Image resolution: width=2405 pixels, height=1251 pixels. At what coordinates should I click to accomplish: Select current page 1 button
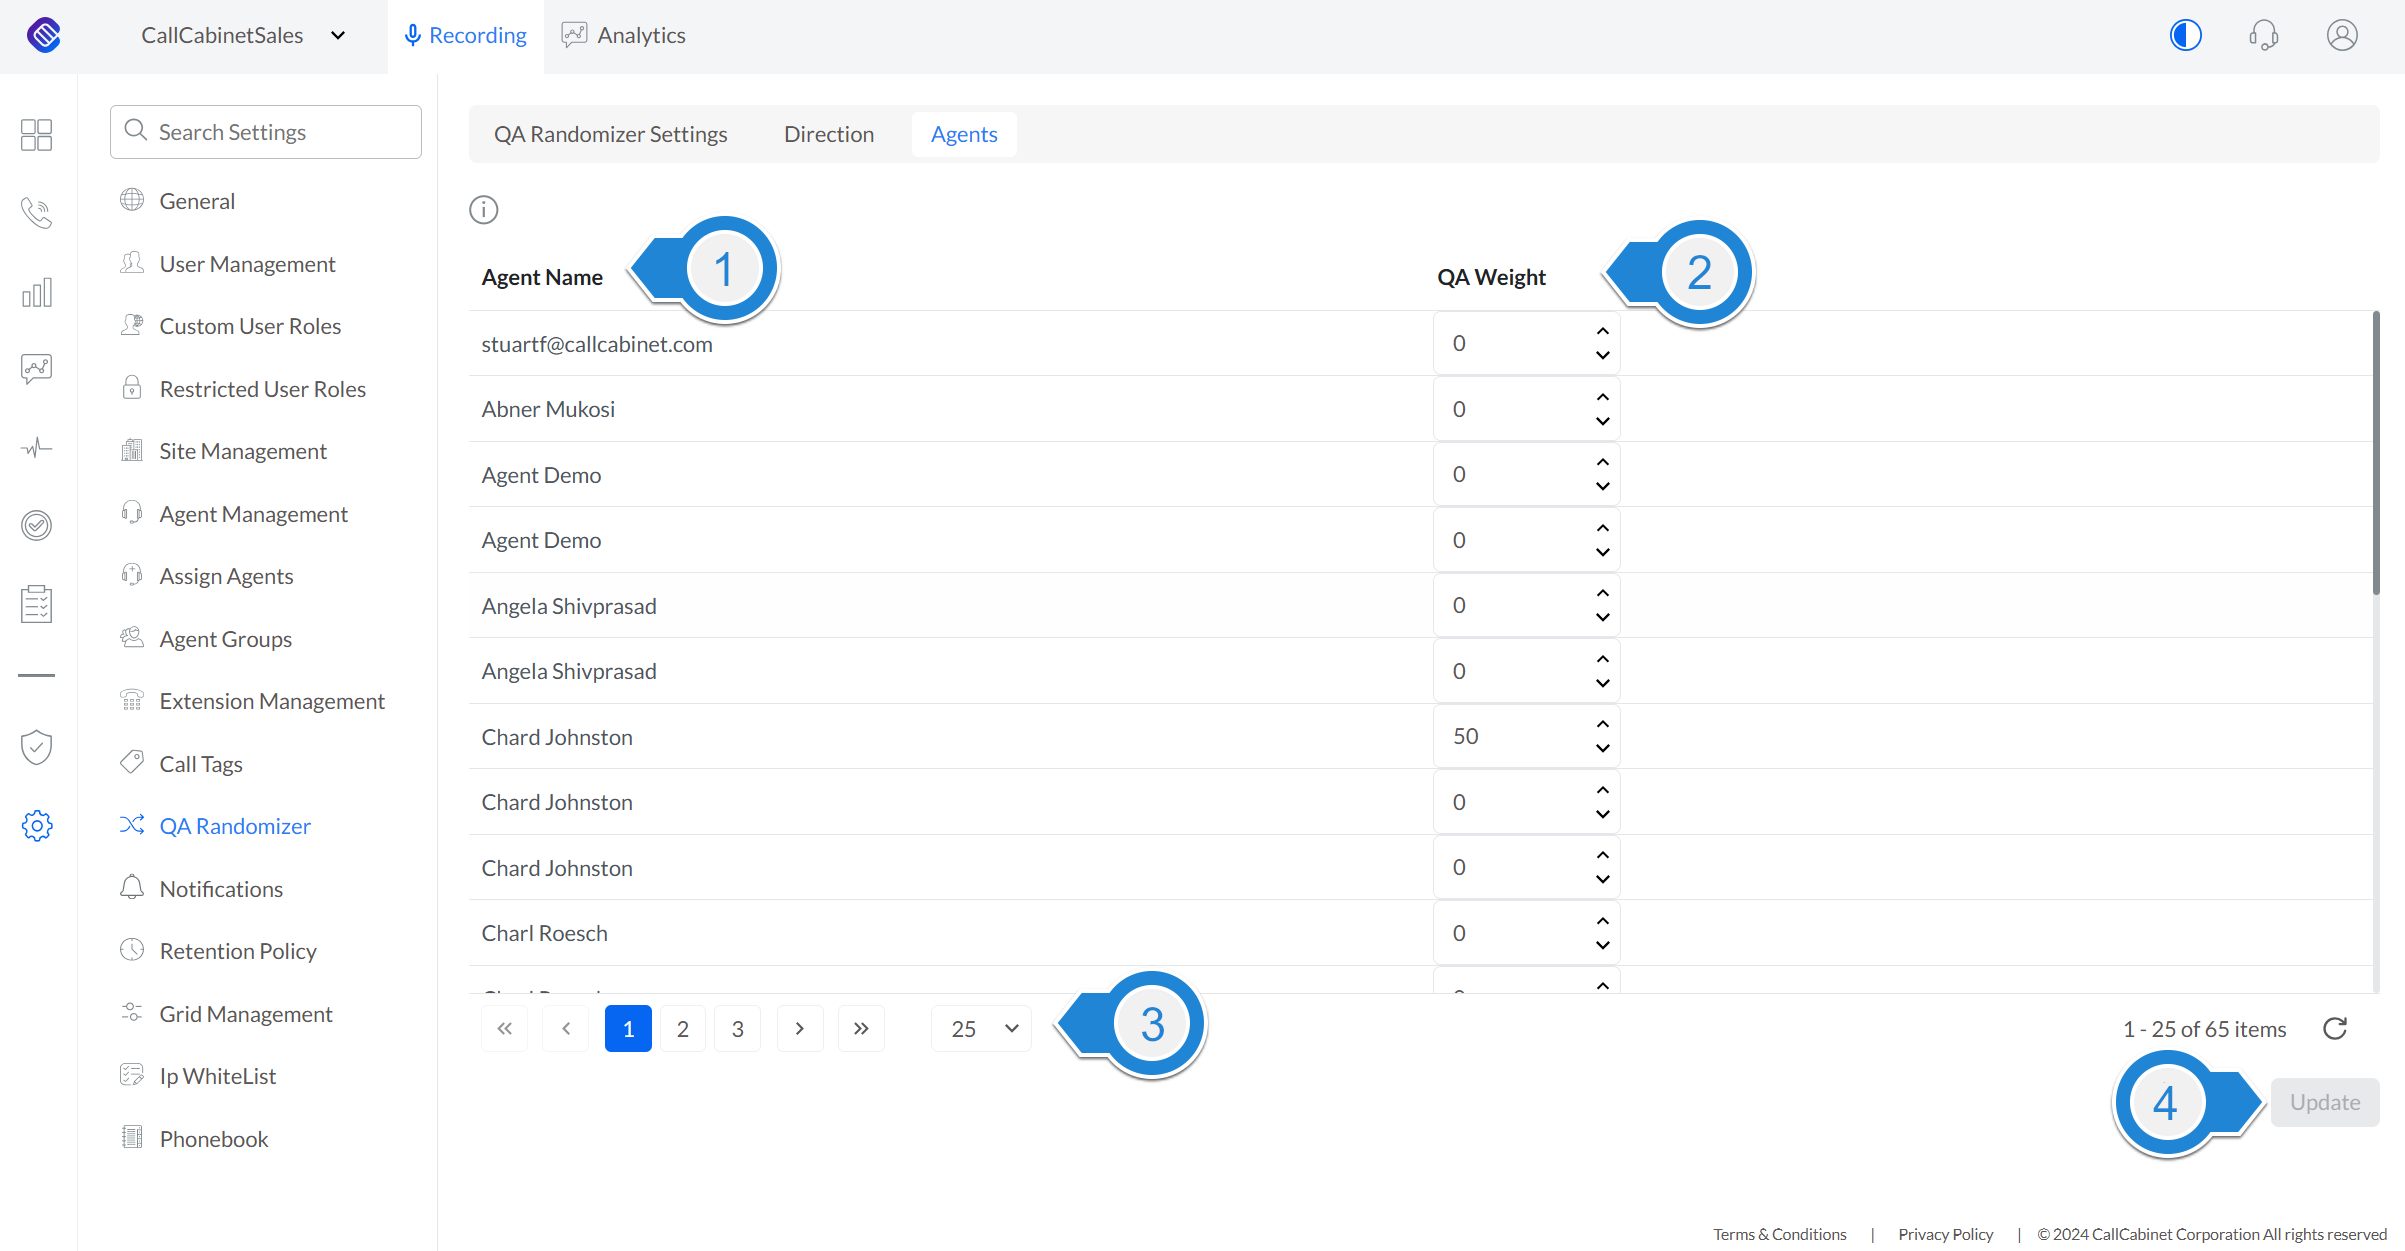tap(628, 1029)
